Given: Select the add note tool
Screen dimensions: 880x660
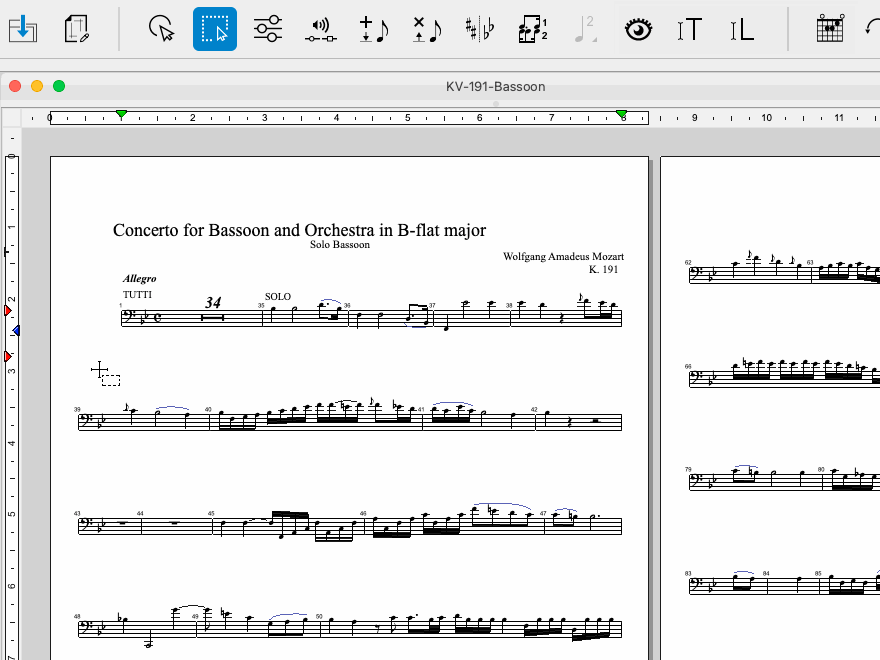Looking at the screenshot, I should pos(374,29).
